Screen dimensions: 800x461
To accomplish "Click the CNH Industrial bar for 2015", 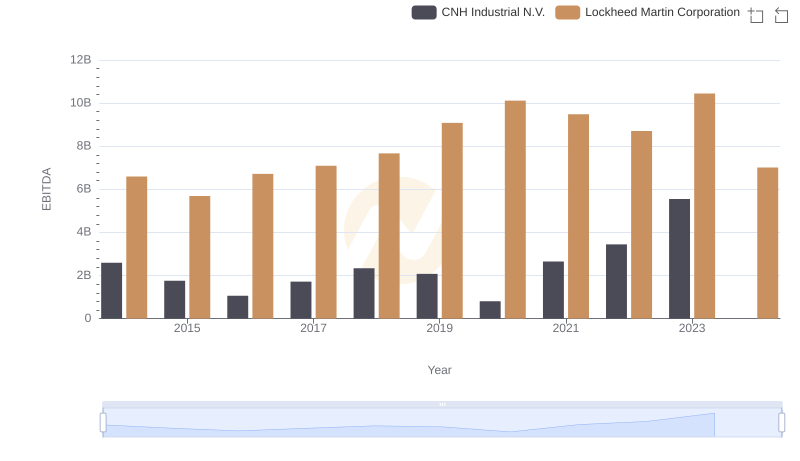I will [x=174, y=299].
